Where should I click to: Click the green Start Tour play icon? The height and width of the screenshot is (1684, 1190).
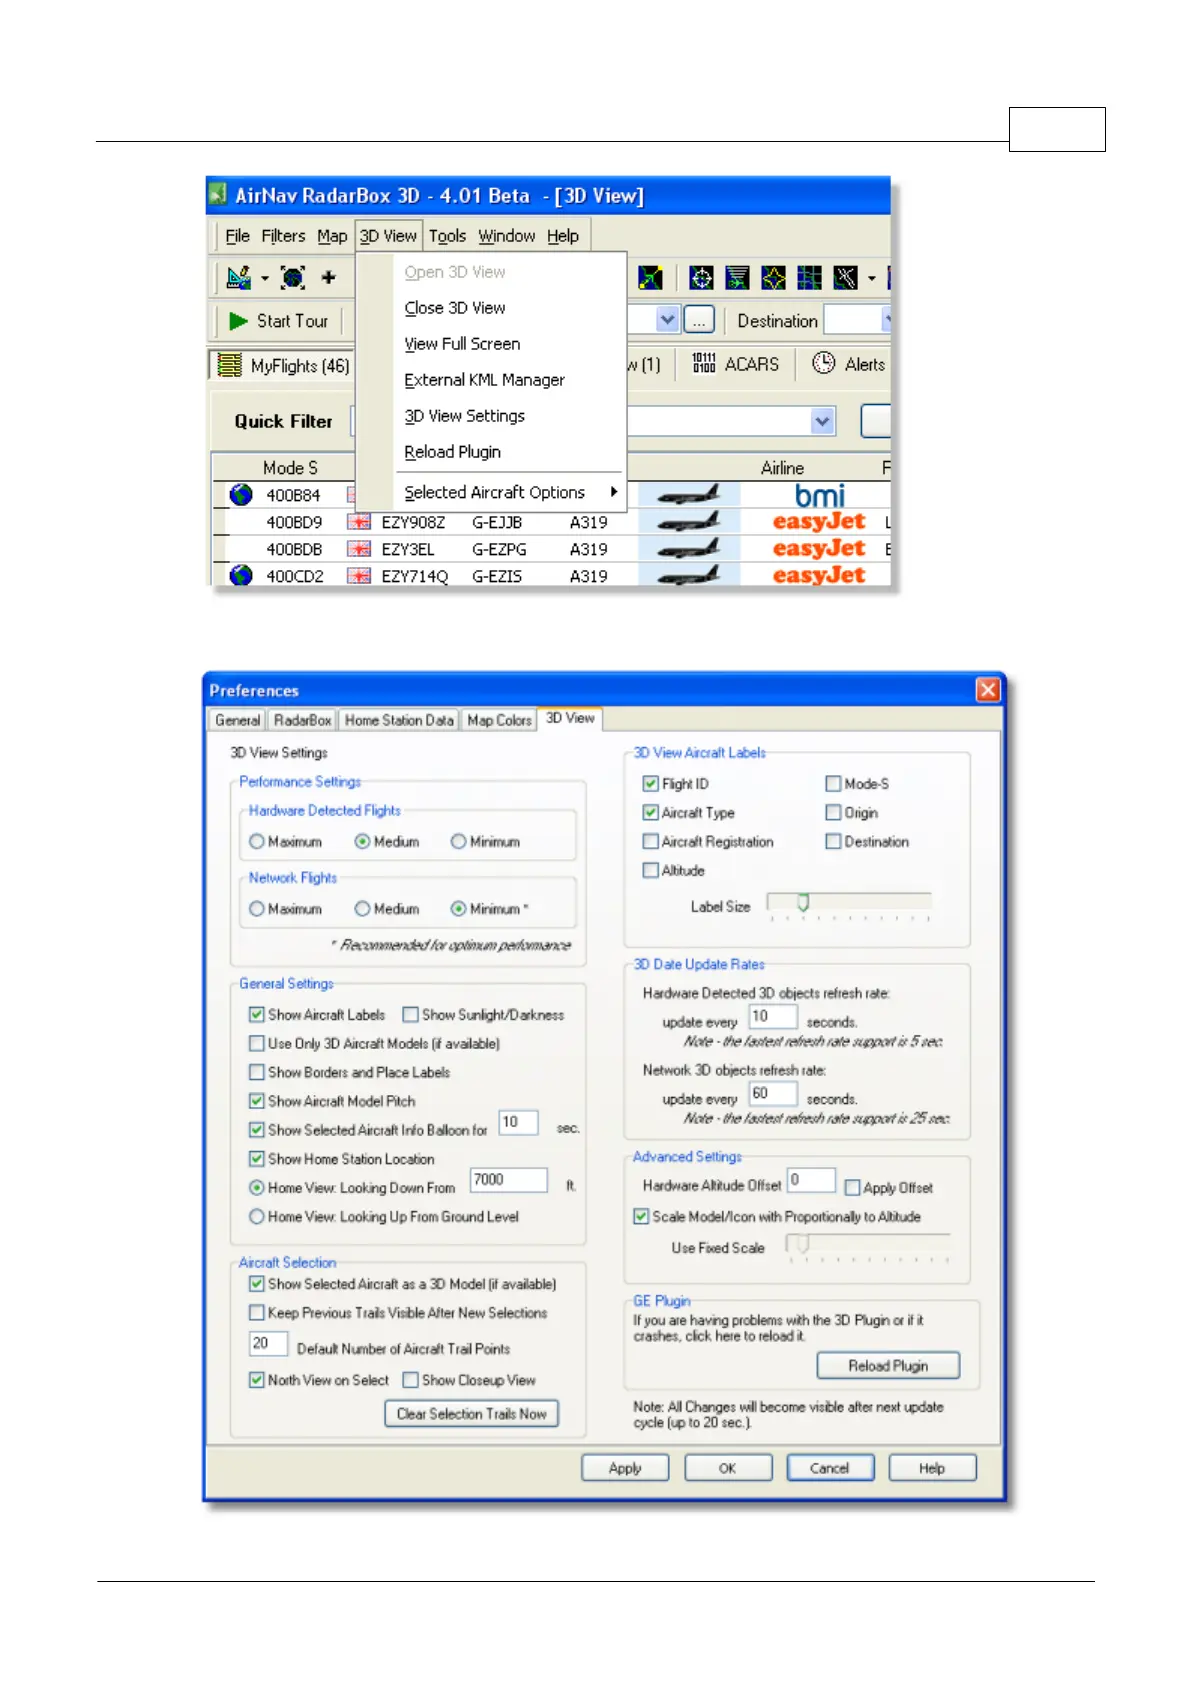click(238, 321)
